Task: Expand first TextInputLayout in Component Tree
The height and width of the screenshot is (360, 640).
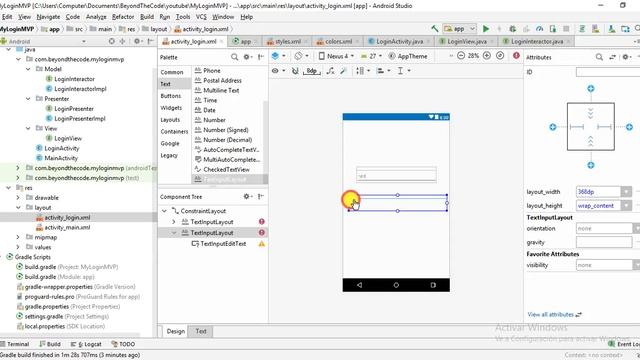Action: pos(174,222)
